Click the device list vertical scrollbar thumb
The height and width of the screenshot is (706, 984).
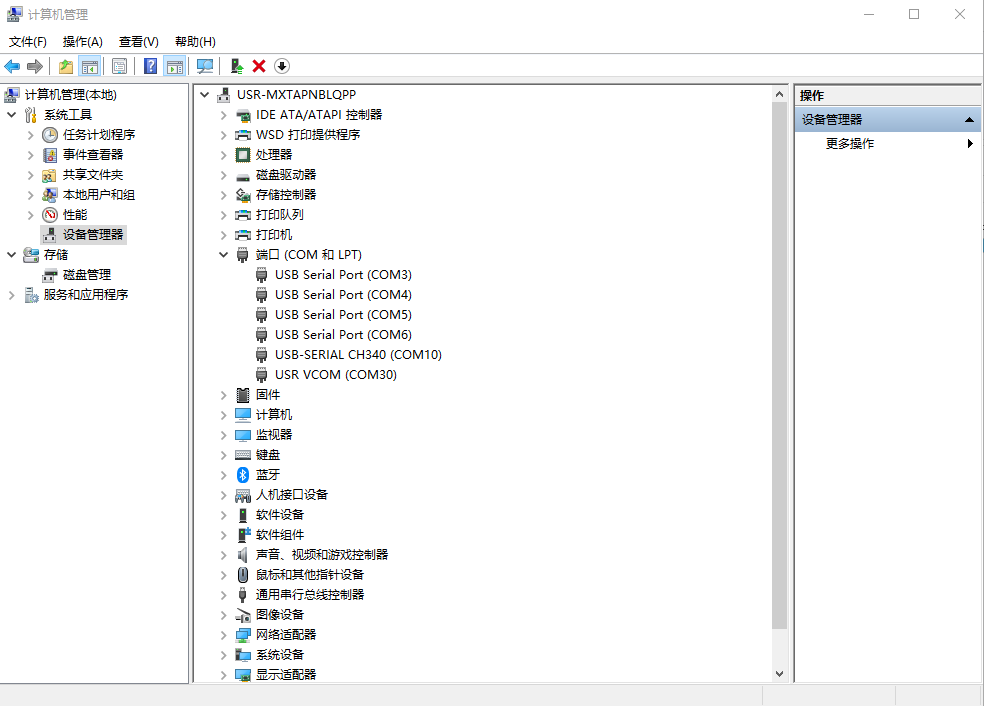click(x=779, y=365)
